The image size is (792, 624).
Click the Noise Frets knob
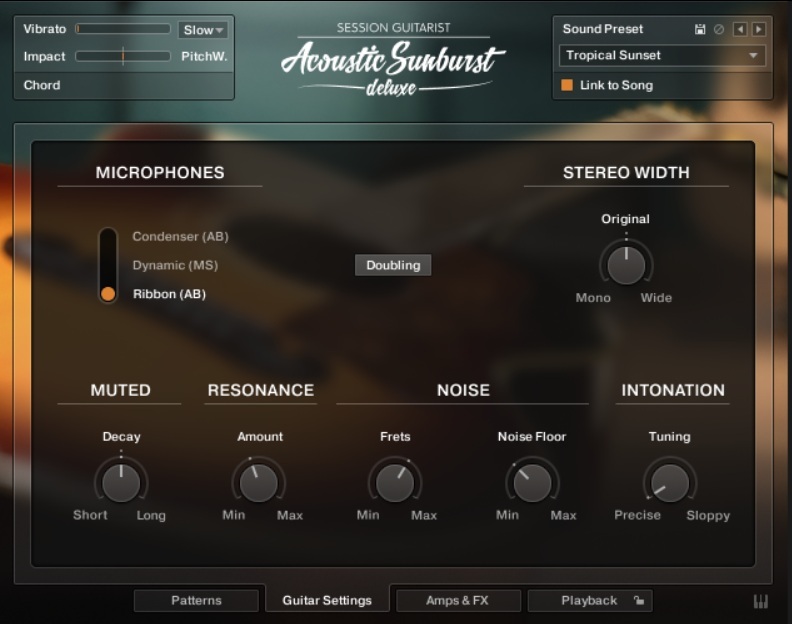(x=395, y=483)
